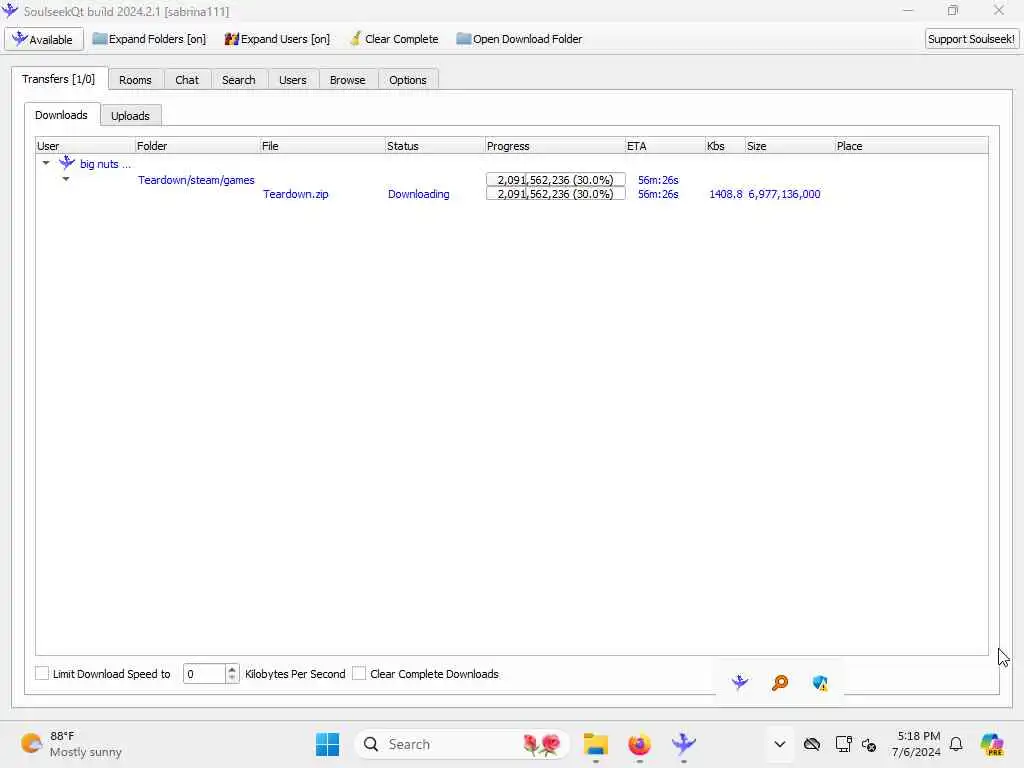The height and width of the screenshot is (768, 1024).
Task: Open Firefox from the taskbar
Action: click(x=639, y=744)
